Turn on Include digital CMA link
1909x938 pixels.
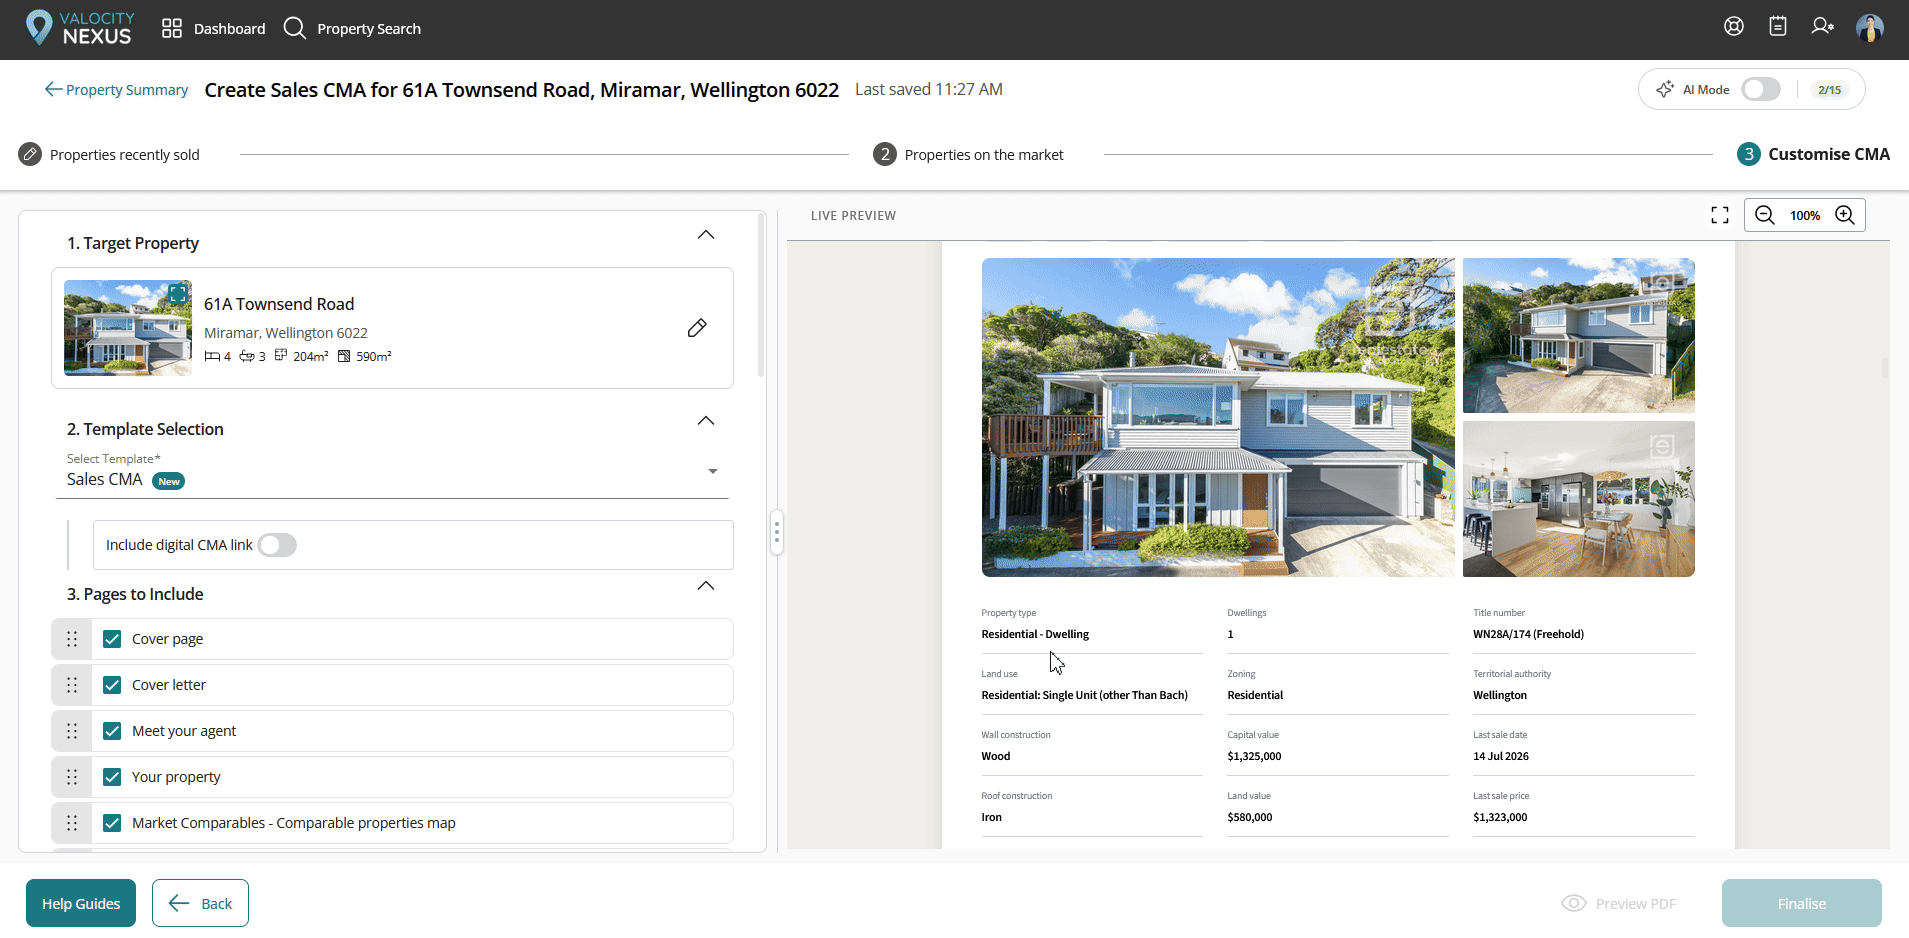point(277,545)
